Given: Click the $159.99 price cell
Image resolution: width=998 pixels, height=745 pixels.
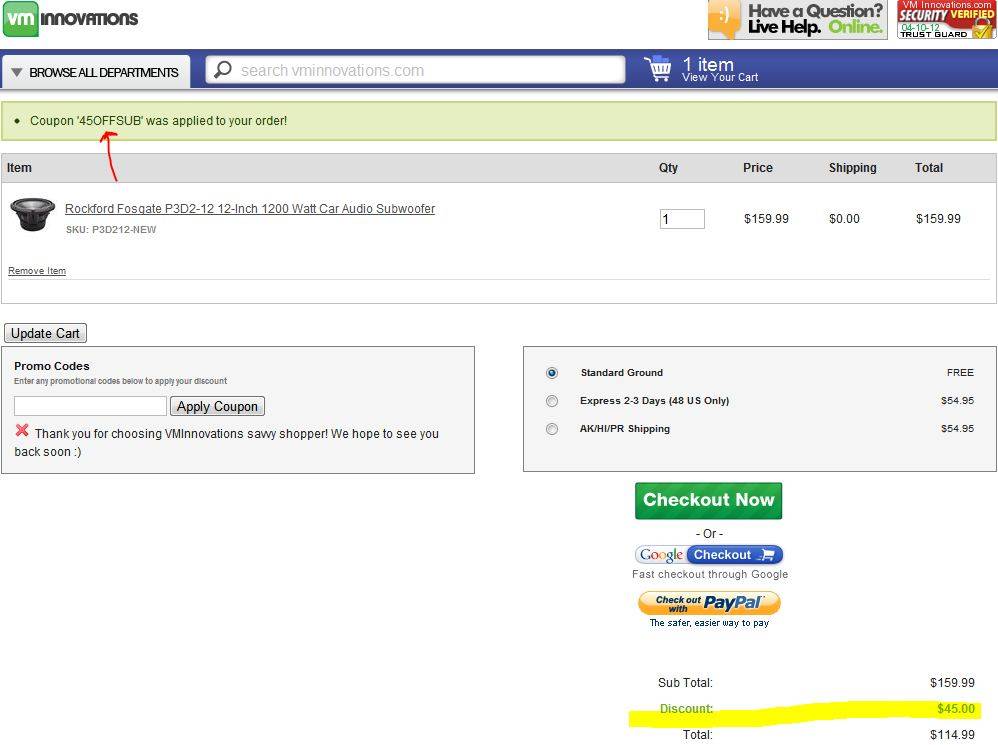Looking at the screenshot, I should 766,219.
